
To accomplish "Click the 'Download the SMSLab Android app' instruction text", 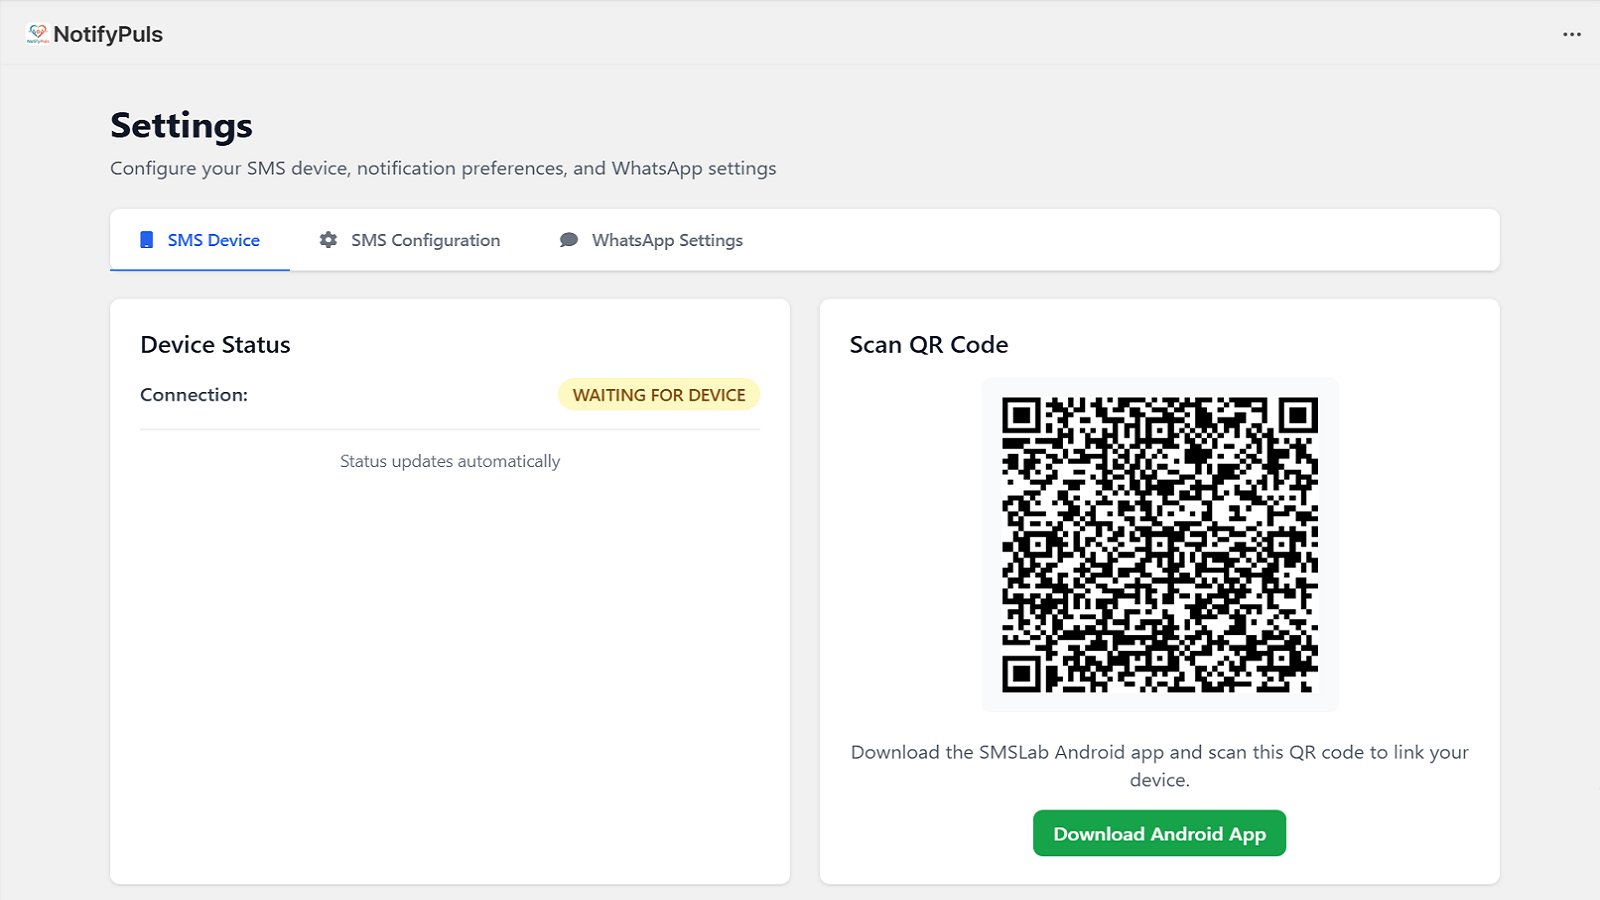I will coord(1160,766).
